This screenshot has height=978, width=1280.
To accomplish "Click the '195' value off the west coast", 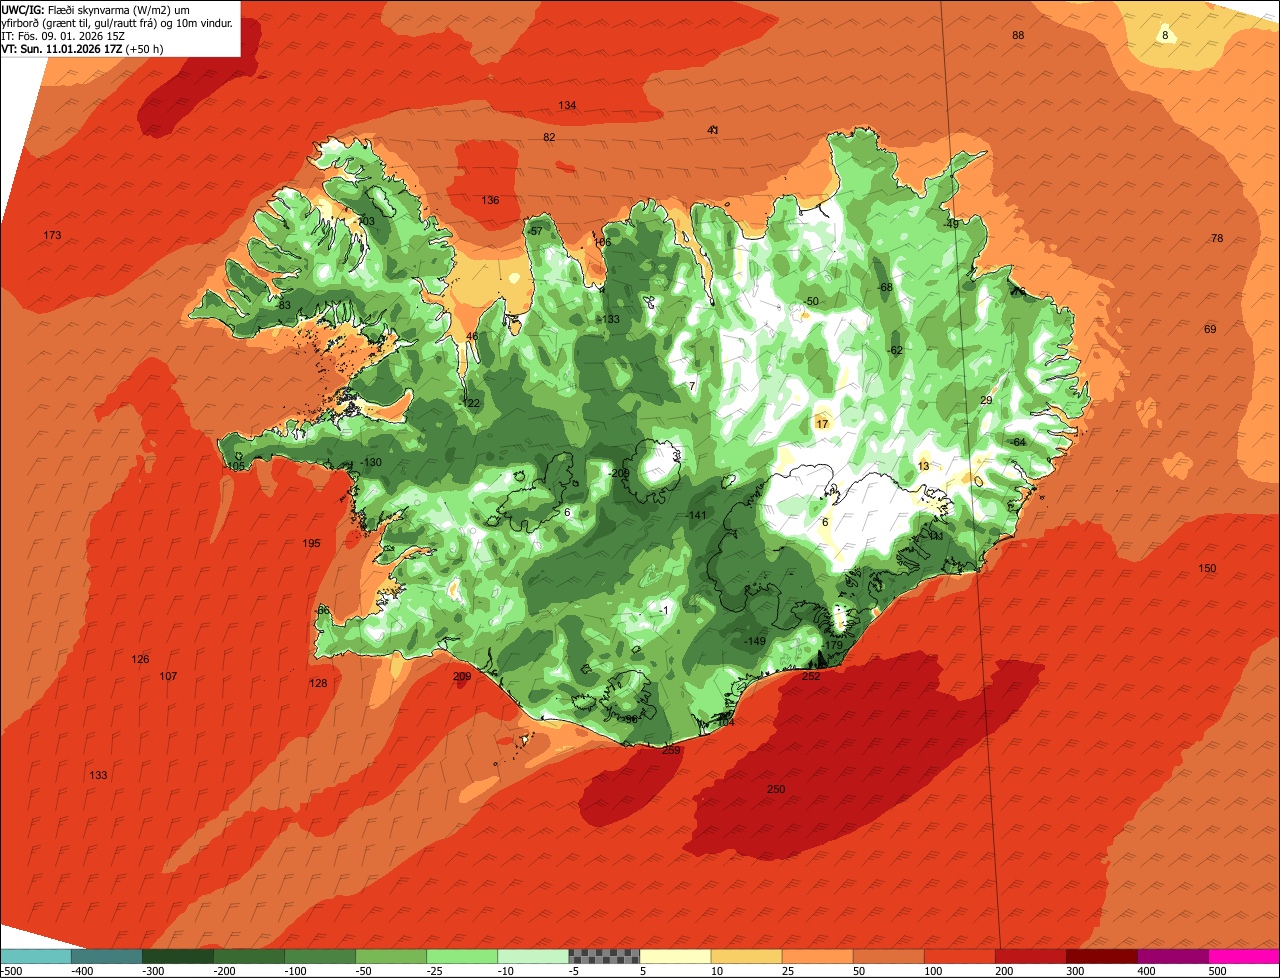I will (312, 543).
